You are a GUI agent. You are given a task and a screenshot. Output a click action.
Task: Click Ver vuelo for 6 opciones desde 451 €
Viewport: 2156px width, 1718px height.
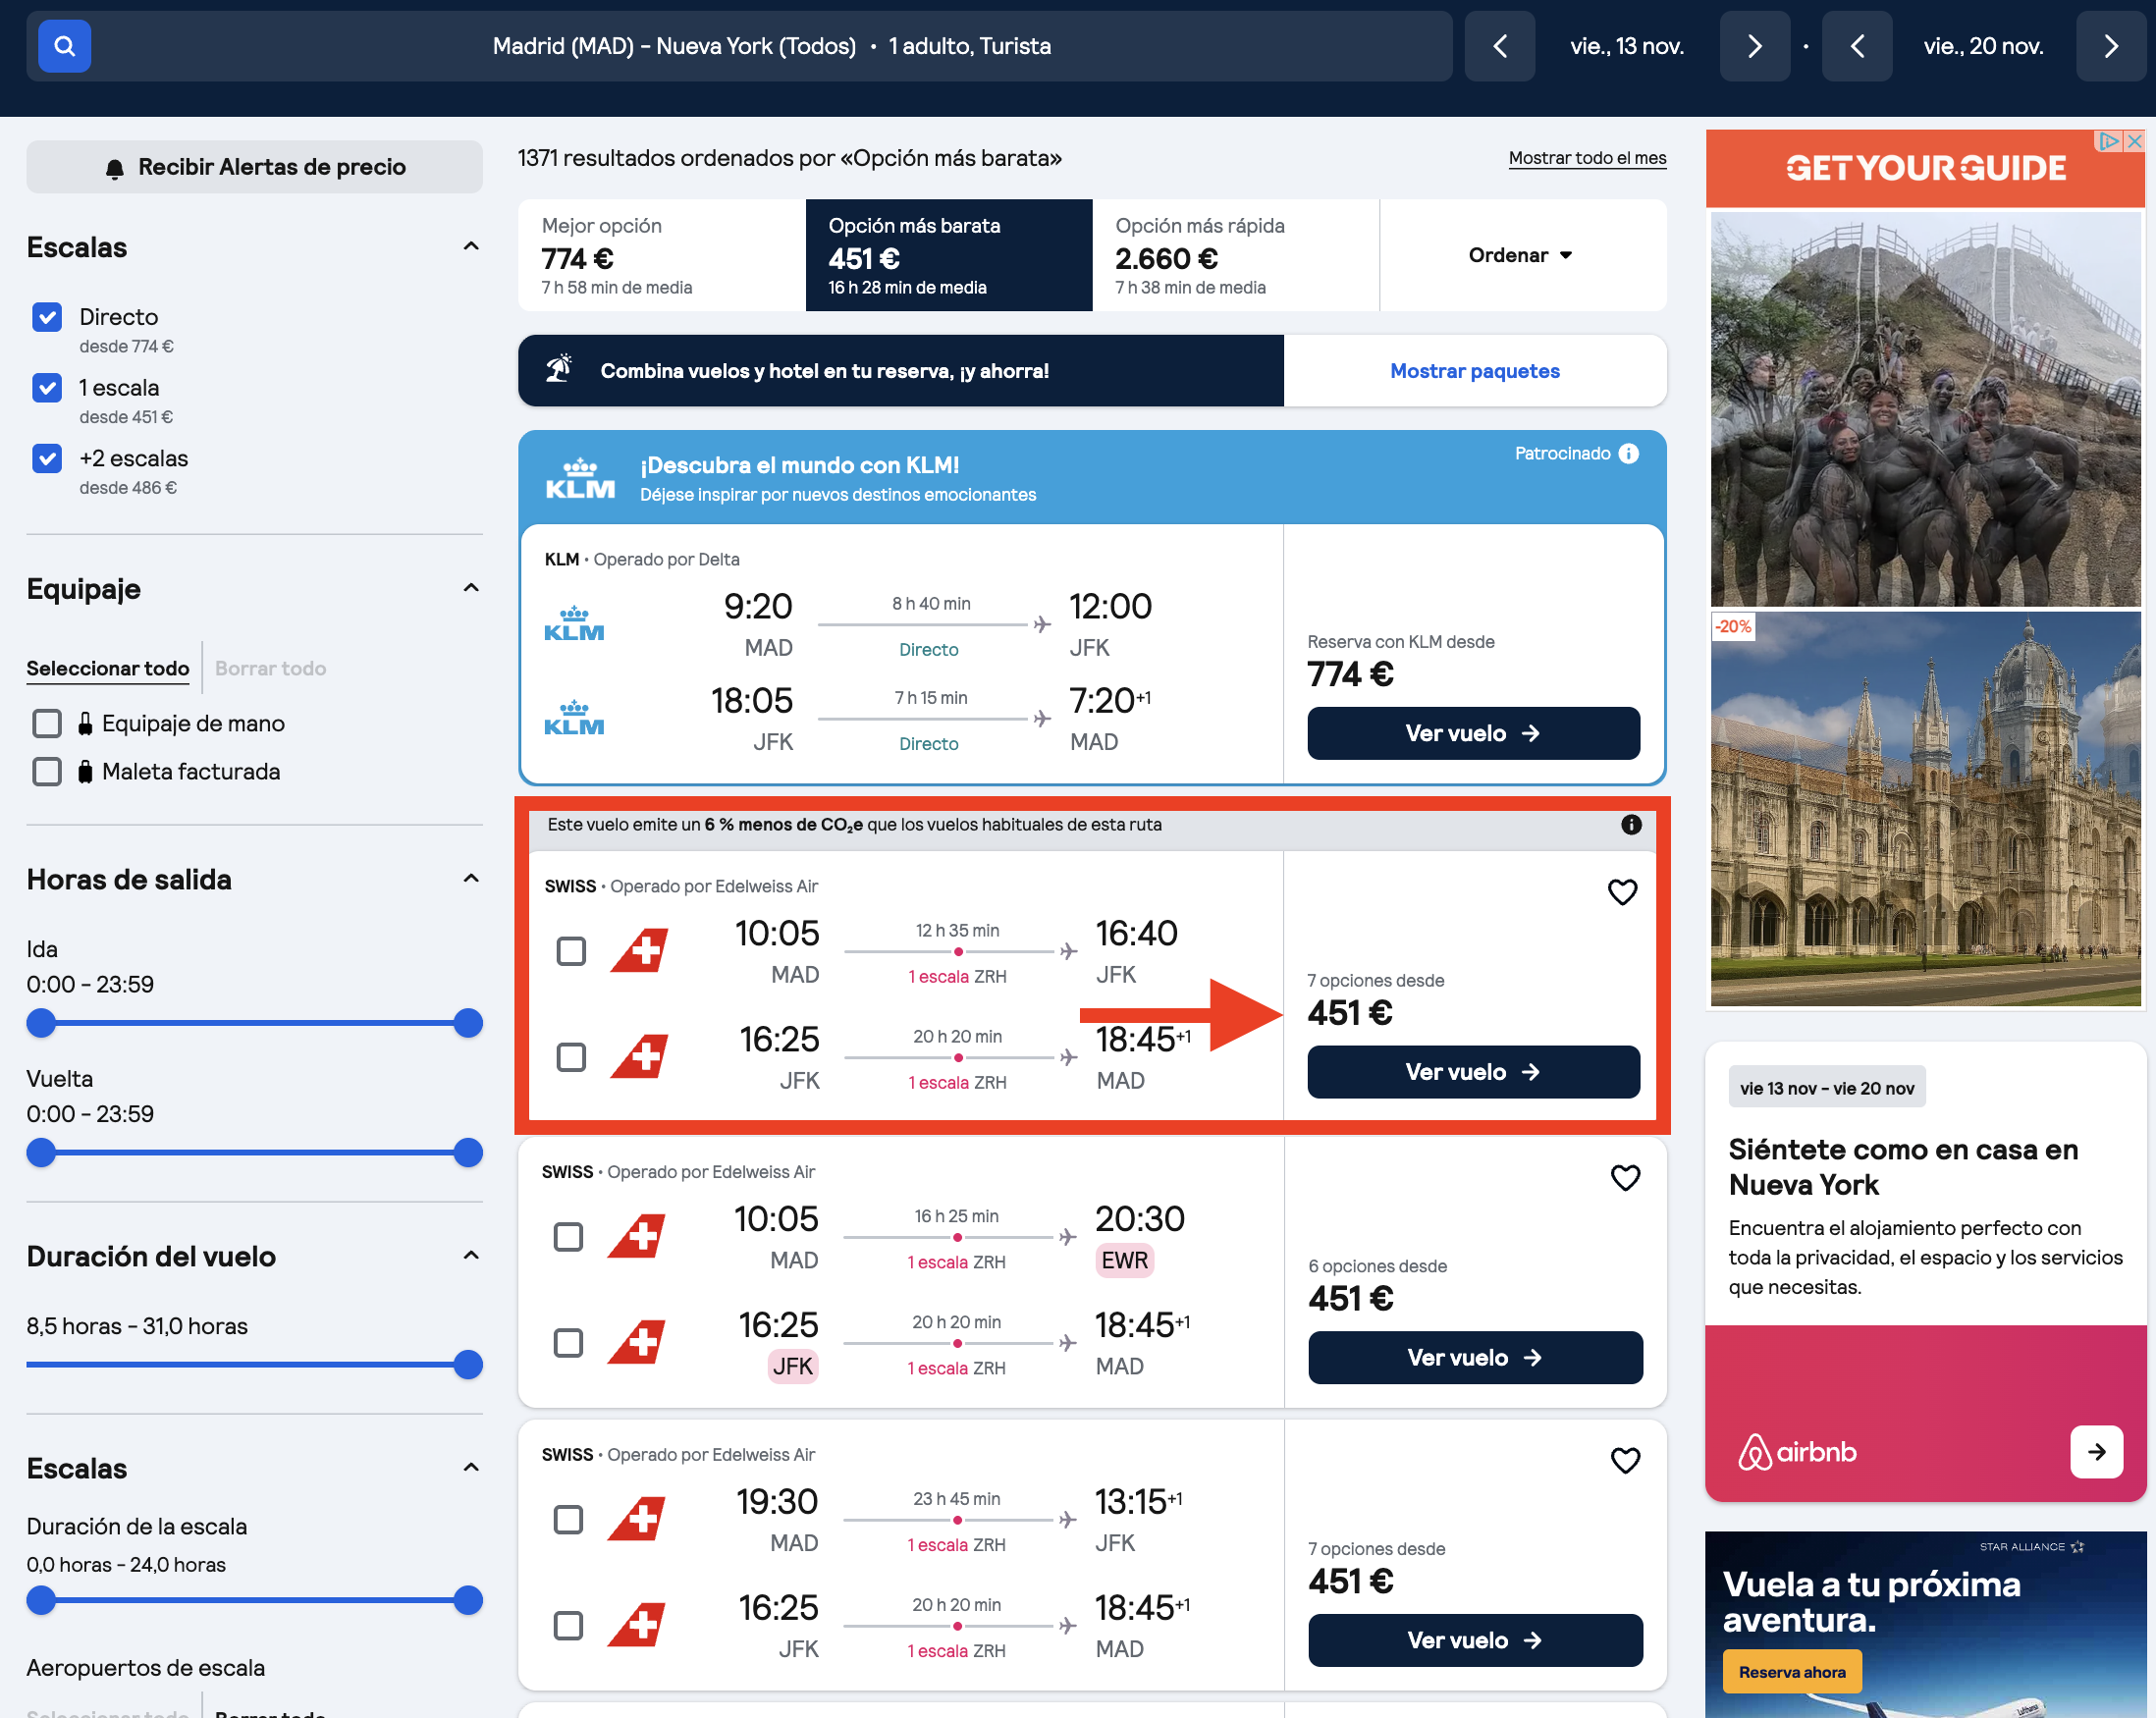1475,1357
